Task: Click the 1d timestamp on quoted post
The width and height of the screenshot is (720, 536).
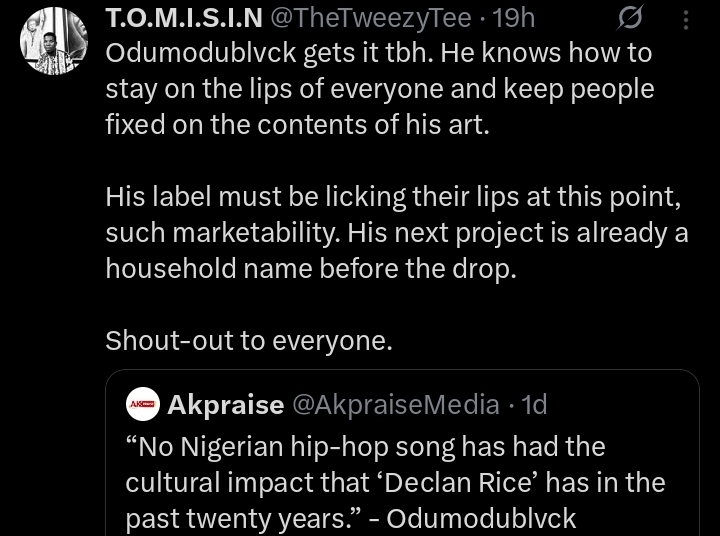Action: tap(535, 405)
